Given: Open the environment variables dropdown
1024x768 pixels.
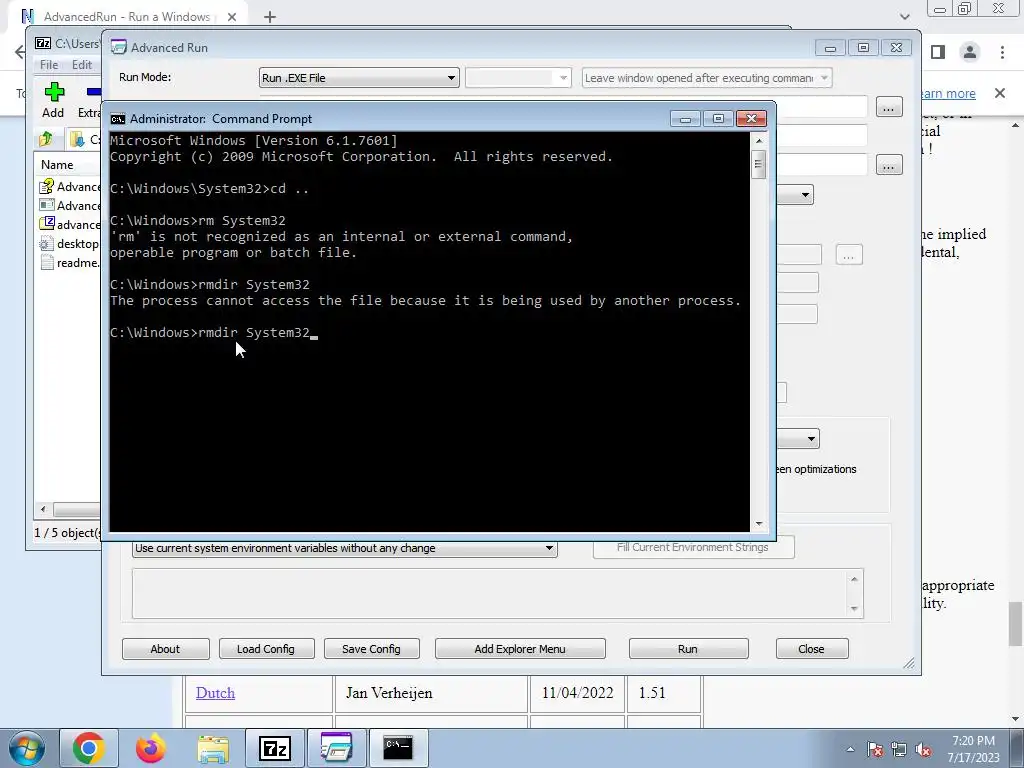Looking at the screenshot, I should click(344, 548).
